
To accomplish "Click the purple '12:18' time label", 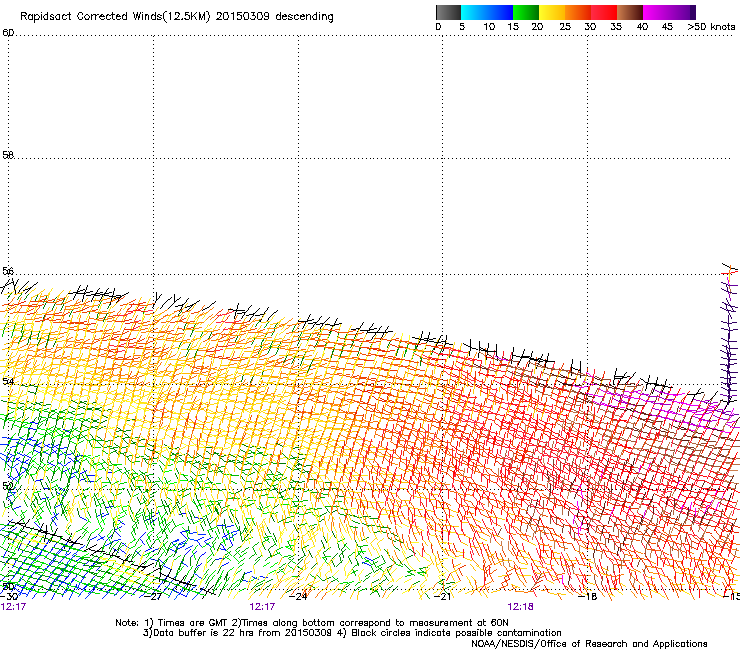I will (520, 607).
